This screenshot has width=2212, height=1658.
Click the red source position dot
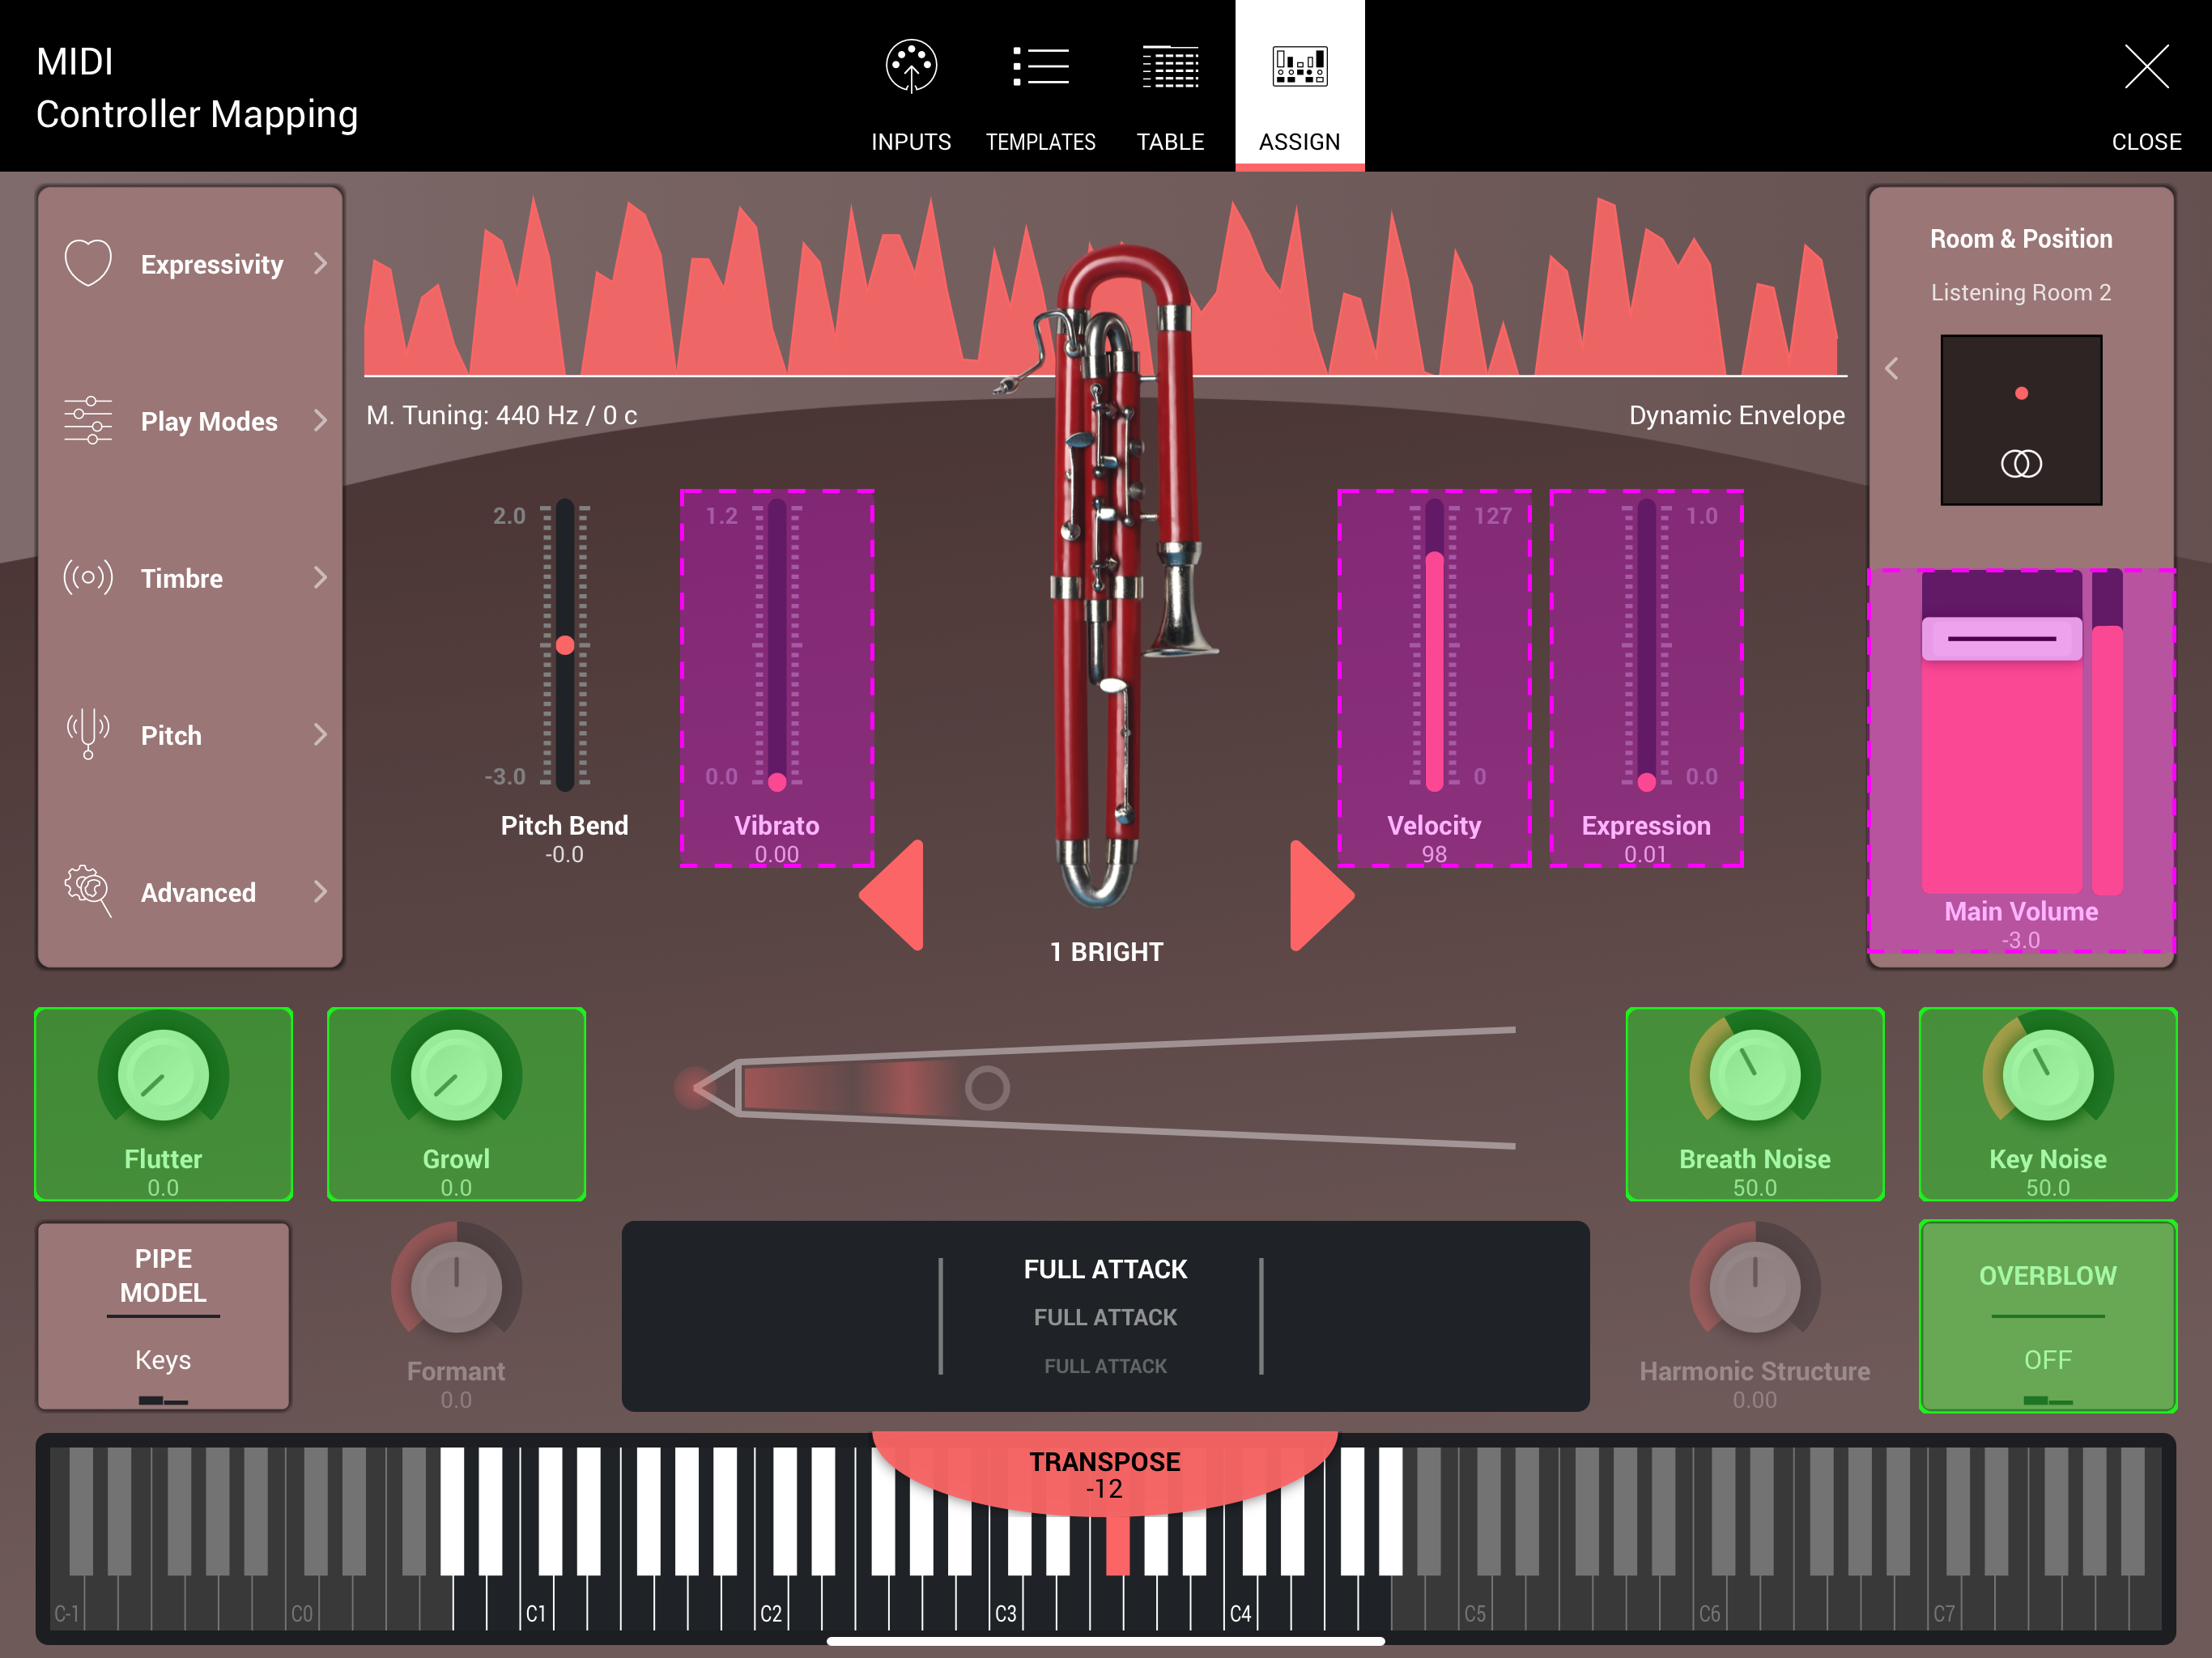tap(2021, 393)
